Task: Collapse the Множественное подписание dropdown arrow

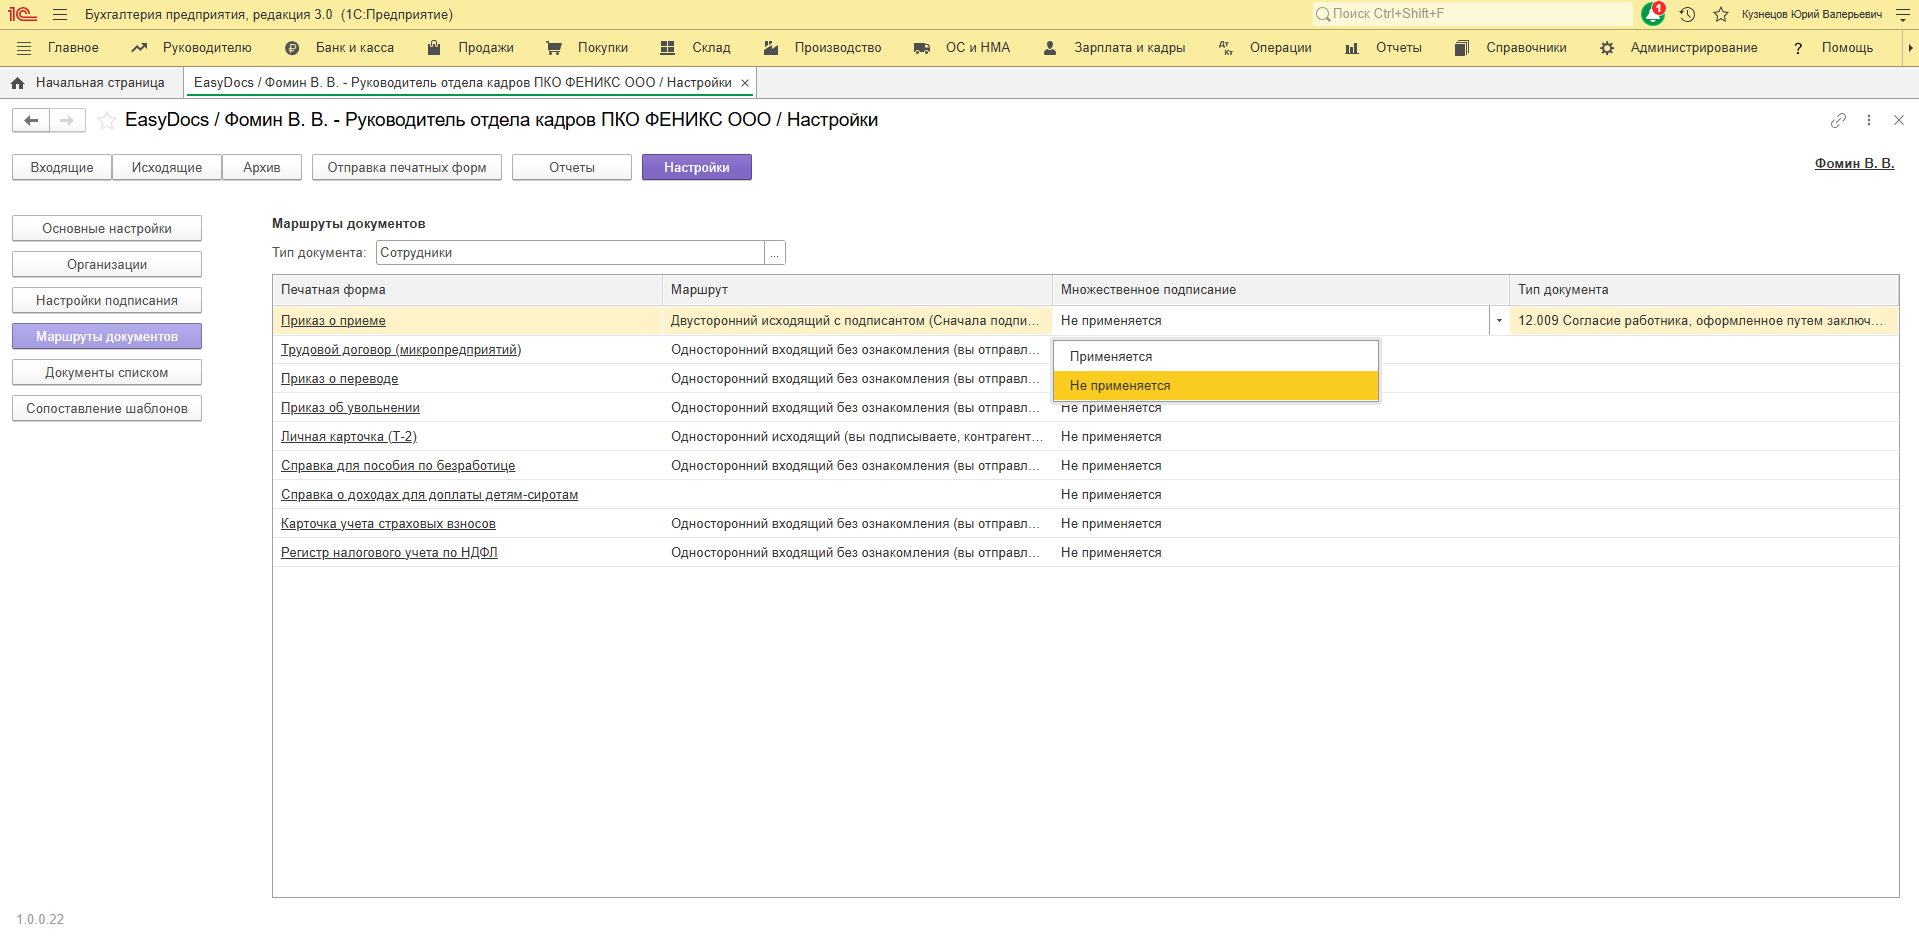Action: (1499, 321)
